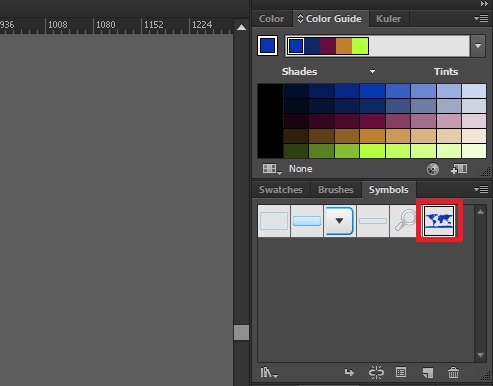Screen dimensions: 493x386
Task: Click the canvas vertical scrollbar thumb
Action: pos(241,332)
